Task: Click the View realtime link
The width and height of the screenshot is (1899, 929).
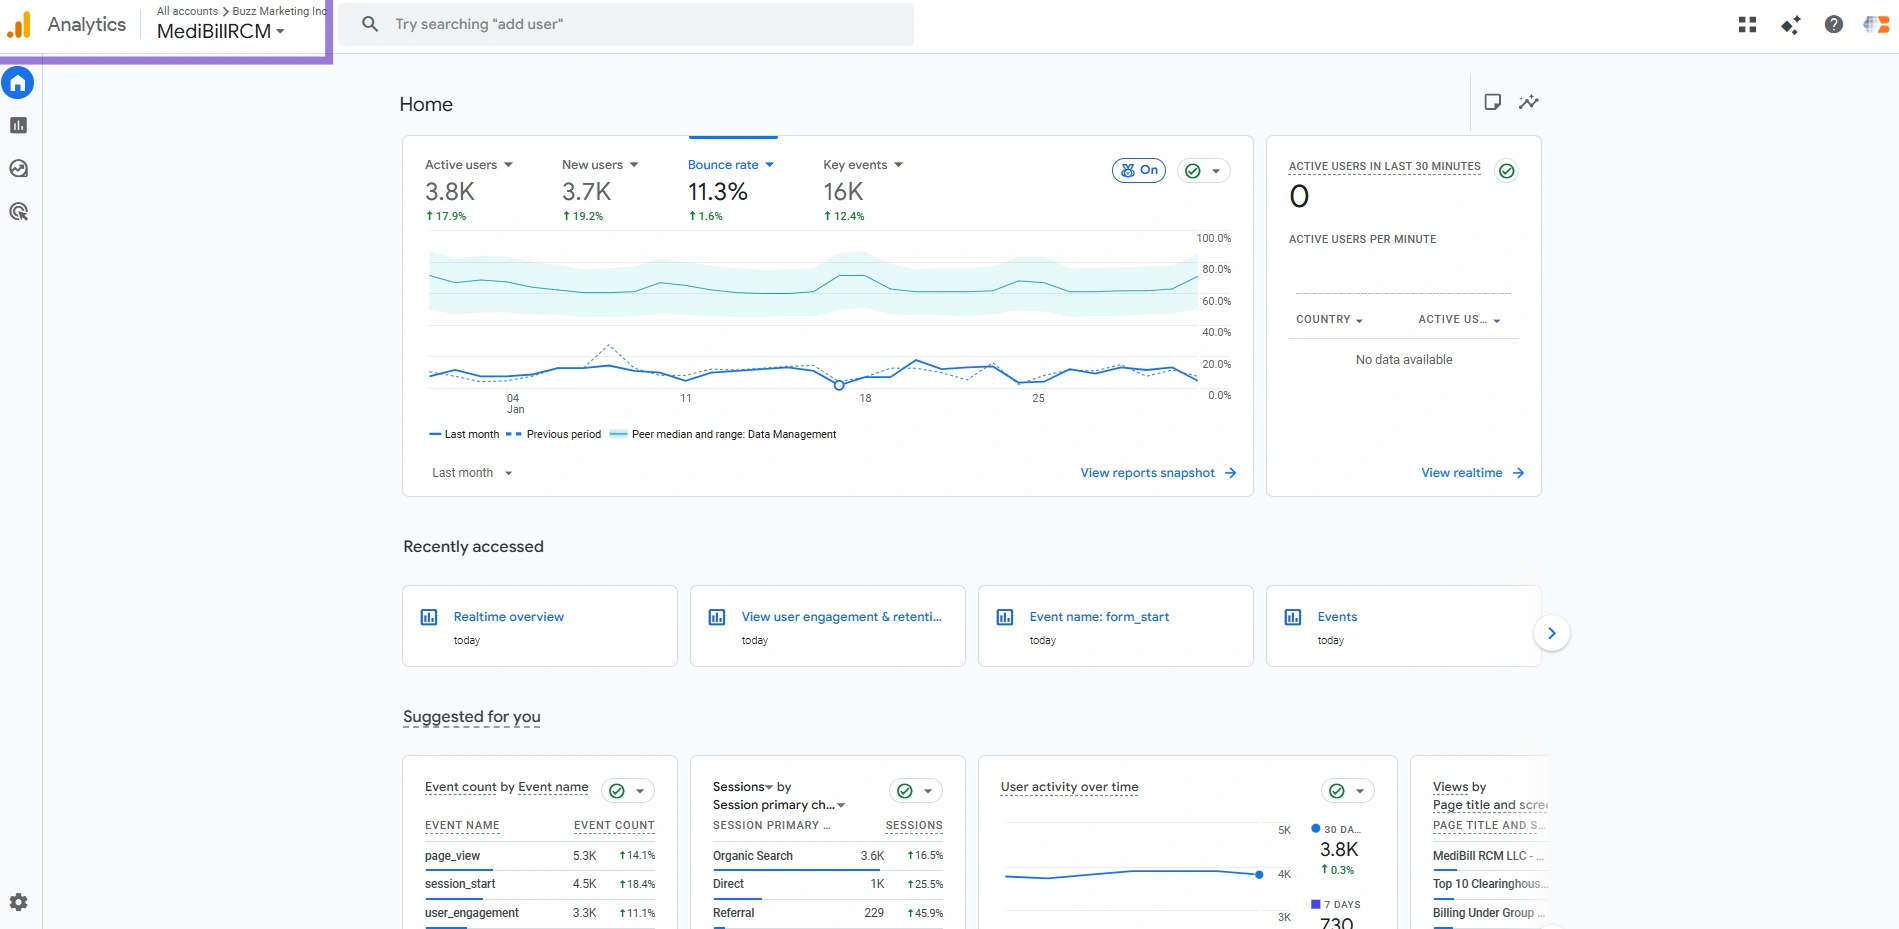Action: coord(1472,473)
